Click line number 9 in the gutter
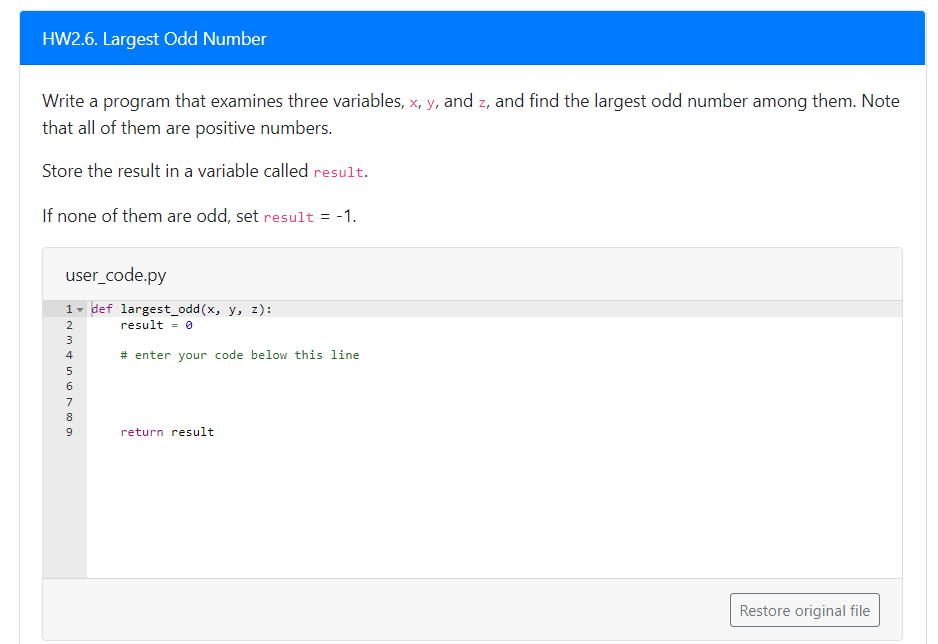This screenshot has height=644, width=938. coord(69,431)
